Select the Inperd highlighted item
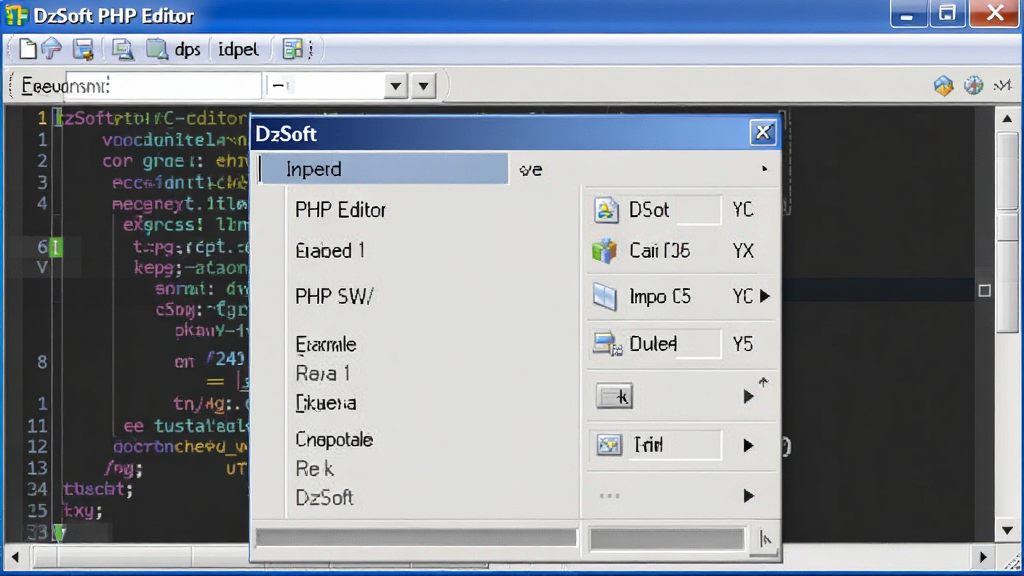This screenshot has height=576, width=1024. pyautogui.click(x=383, y=169)
